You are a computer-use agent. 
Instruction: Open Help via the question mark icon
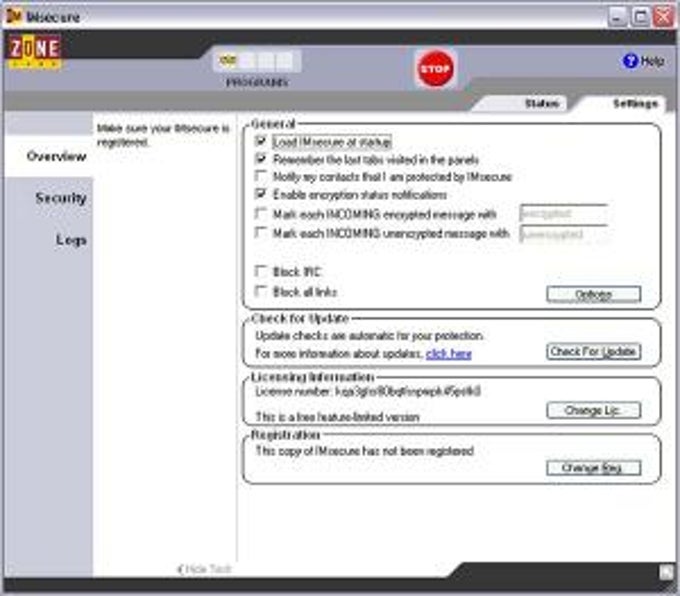(630, 61)
